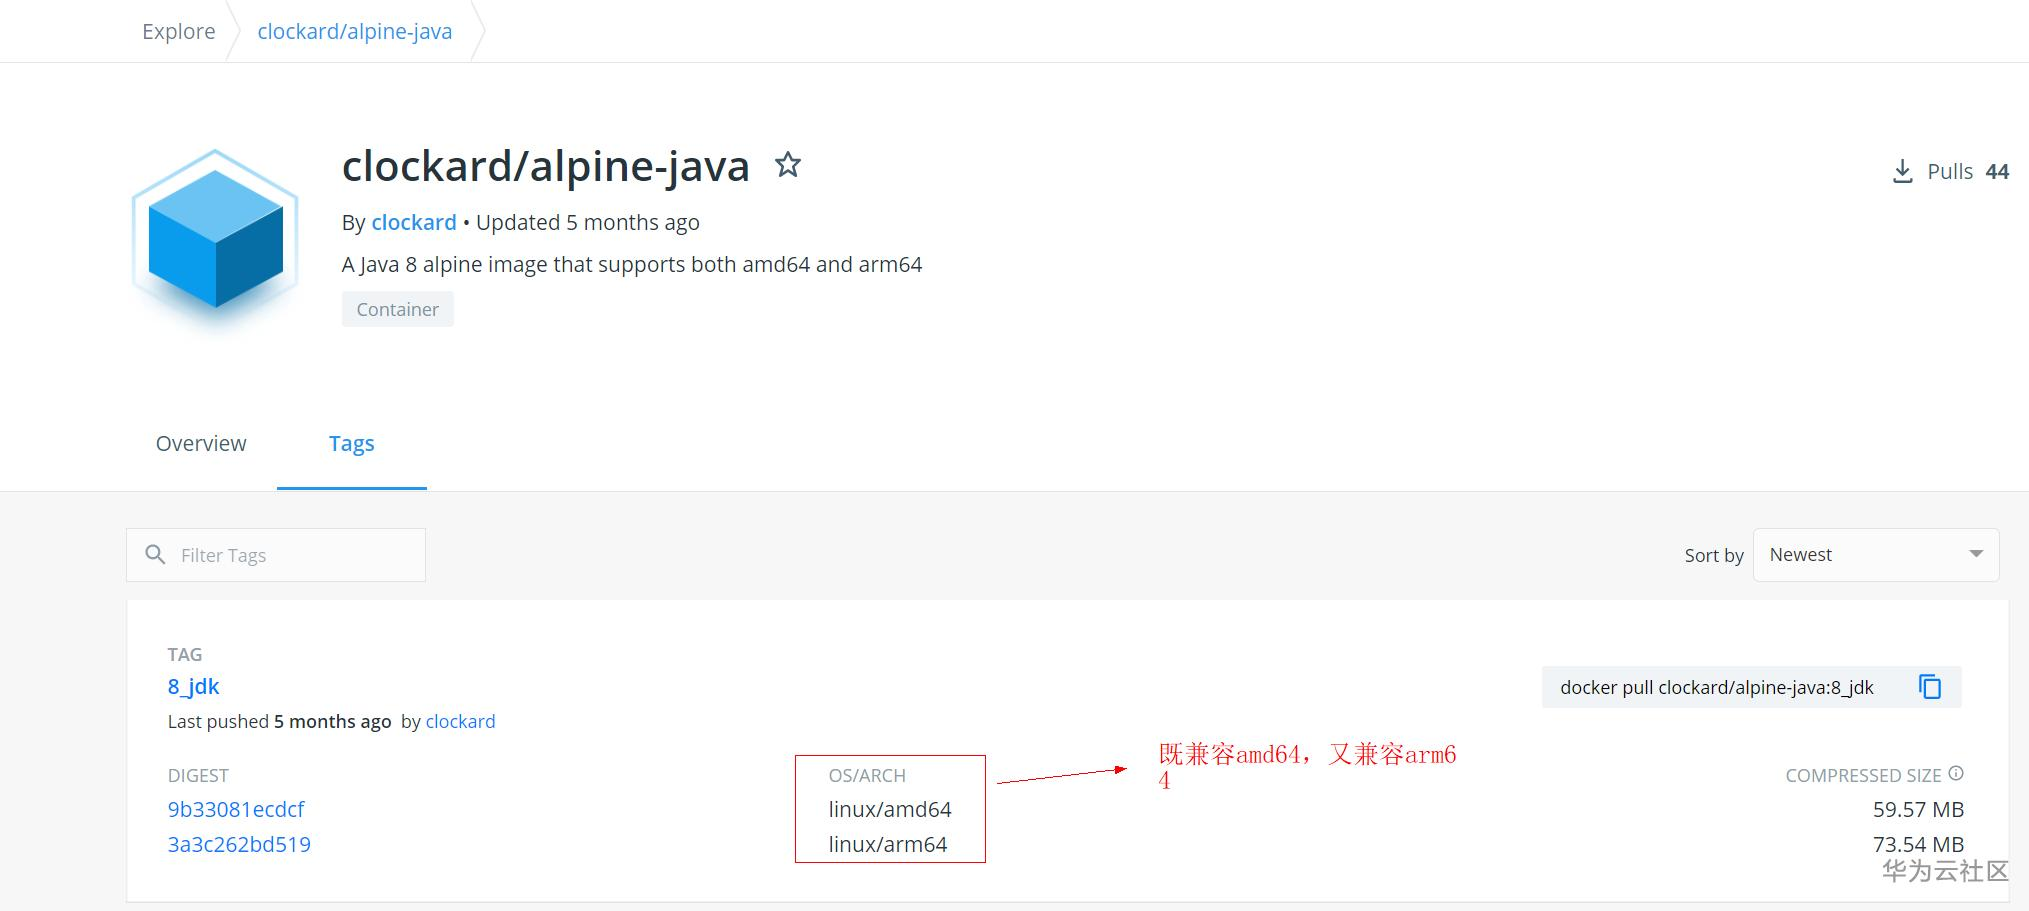Screen dimensions: 2029x911
Task: Switch to the Overview tab
Action: [x=201, y=443]
